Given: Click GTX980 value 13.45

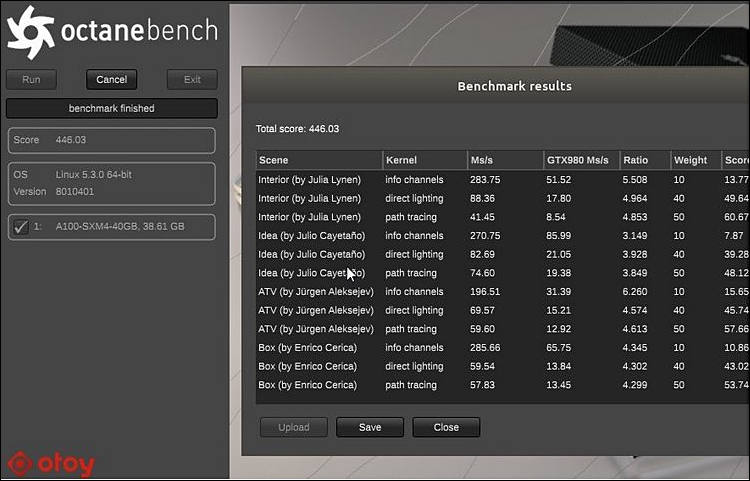Looking at the screenshot, I should pos(559,385).
